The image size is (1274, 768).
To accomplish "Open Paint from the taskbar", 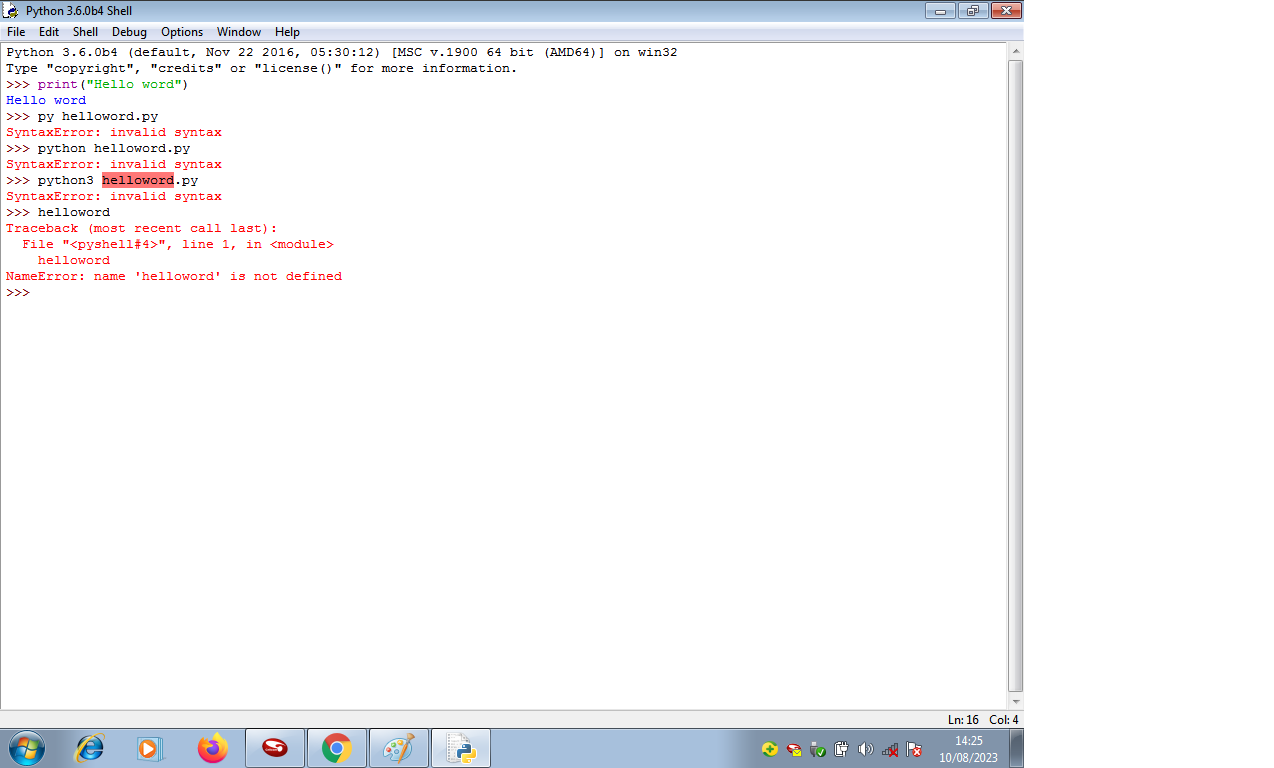I will coord(399,747).
